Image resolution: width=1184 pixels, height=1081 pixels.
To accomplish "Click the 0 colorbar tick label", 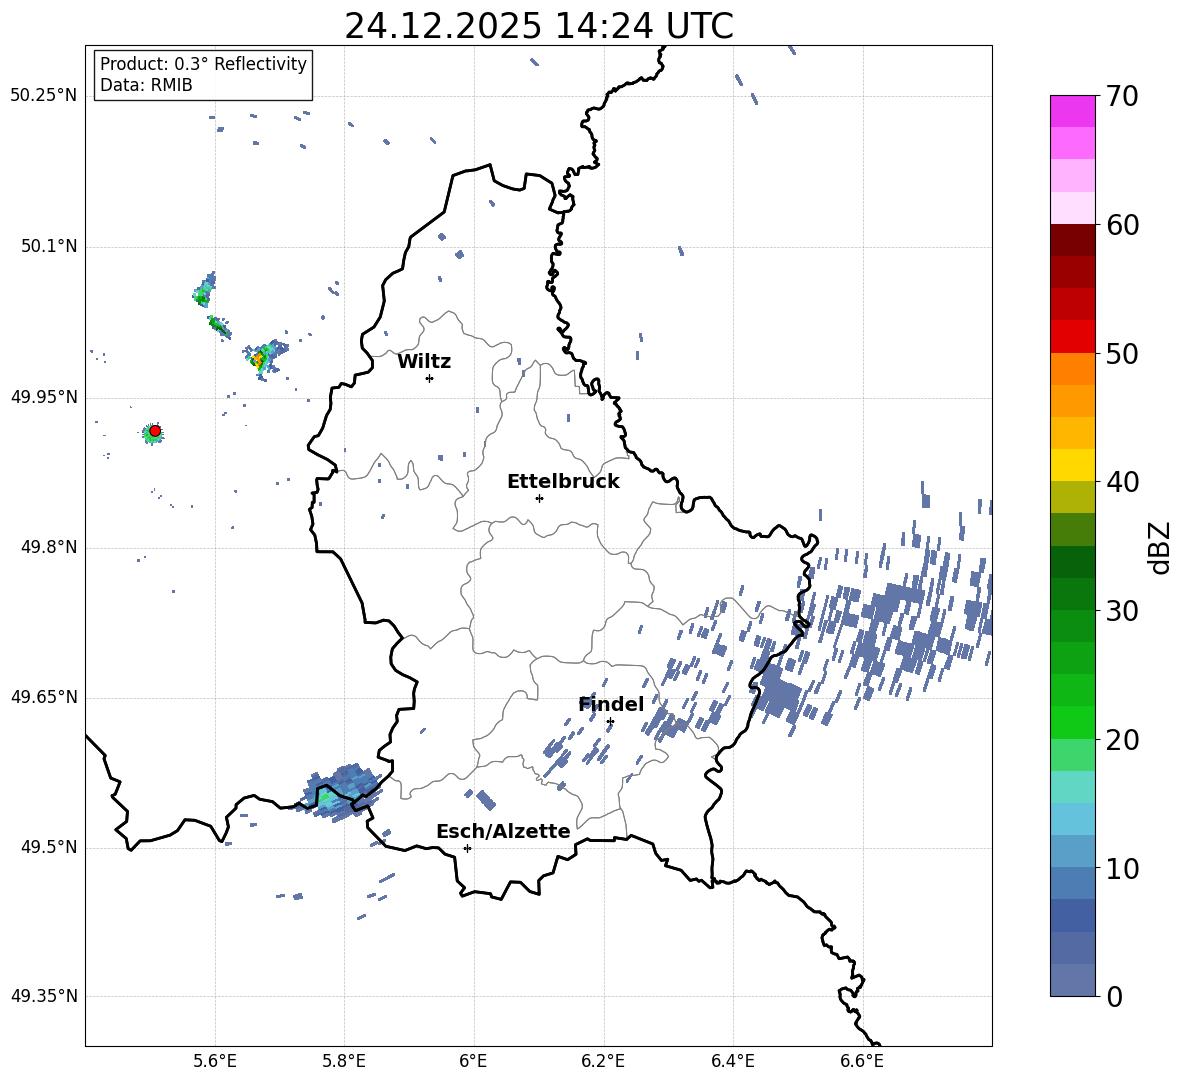I will click(x=1114, y=996).
